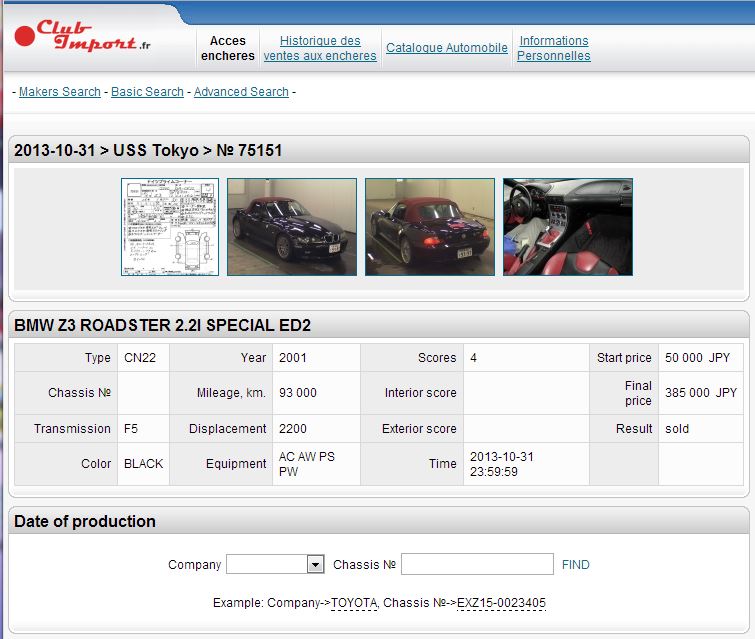View the rear BMW Z3 photo

pyautogui.click(x=429, y=227)
